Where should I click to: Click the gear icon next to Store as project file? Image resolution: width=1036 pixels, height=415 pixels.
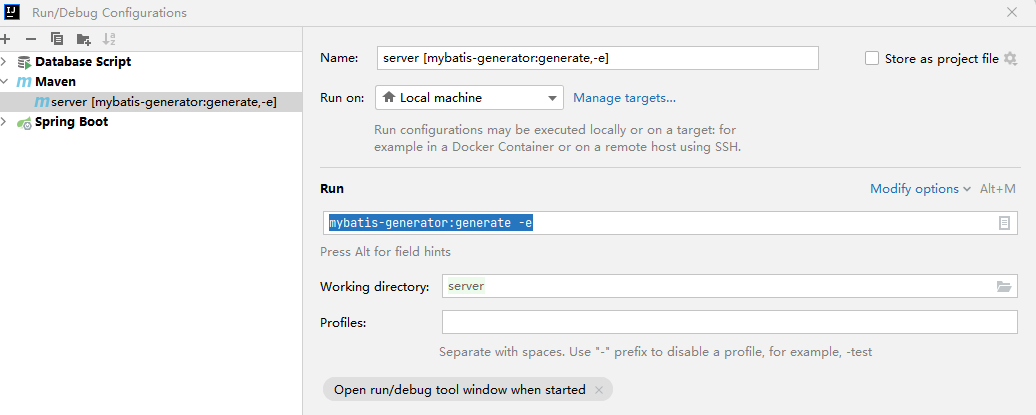point(1010,59)
